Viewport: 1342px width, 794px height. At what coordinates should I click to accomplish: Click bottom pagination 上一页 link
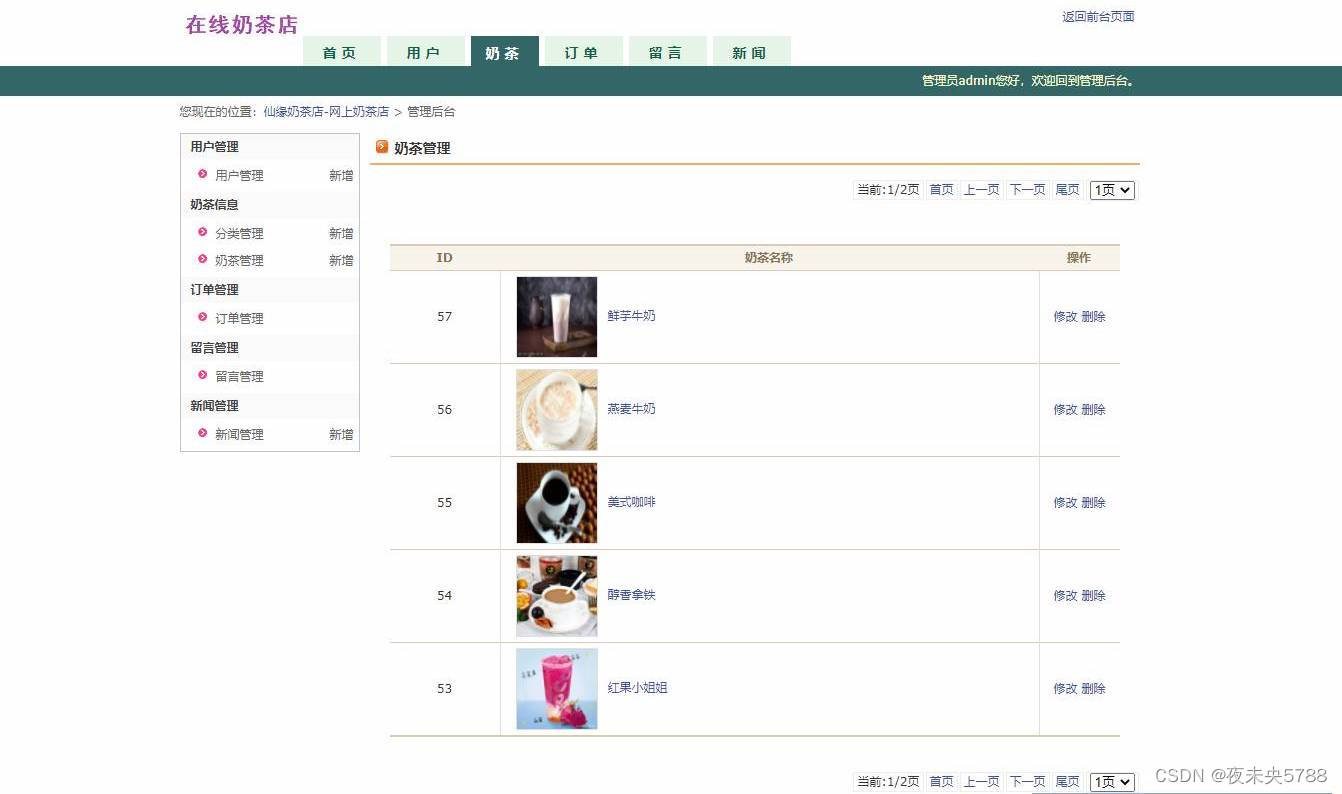981,781
